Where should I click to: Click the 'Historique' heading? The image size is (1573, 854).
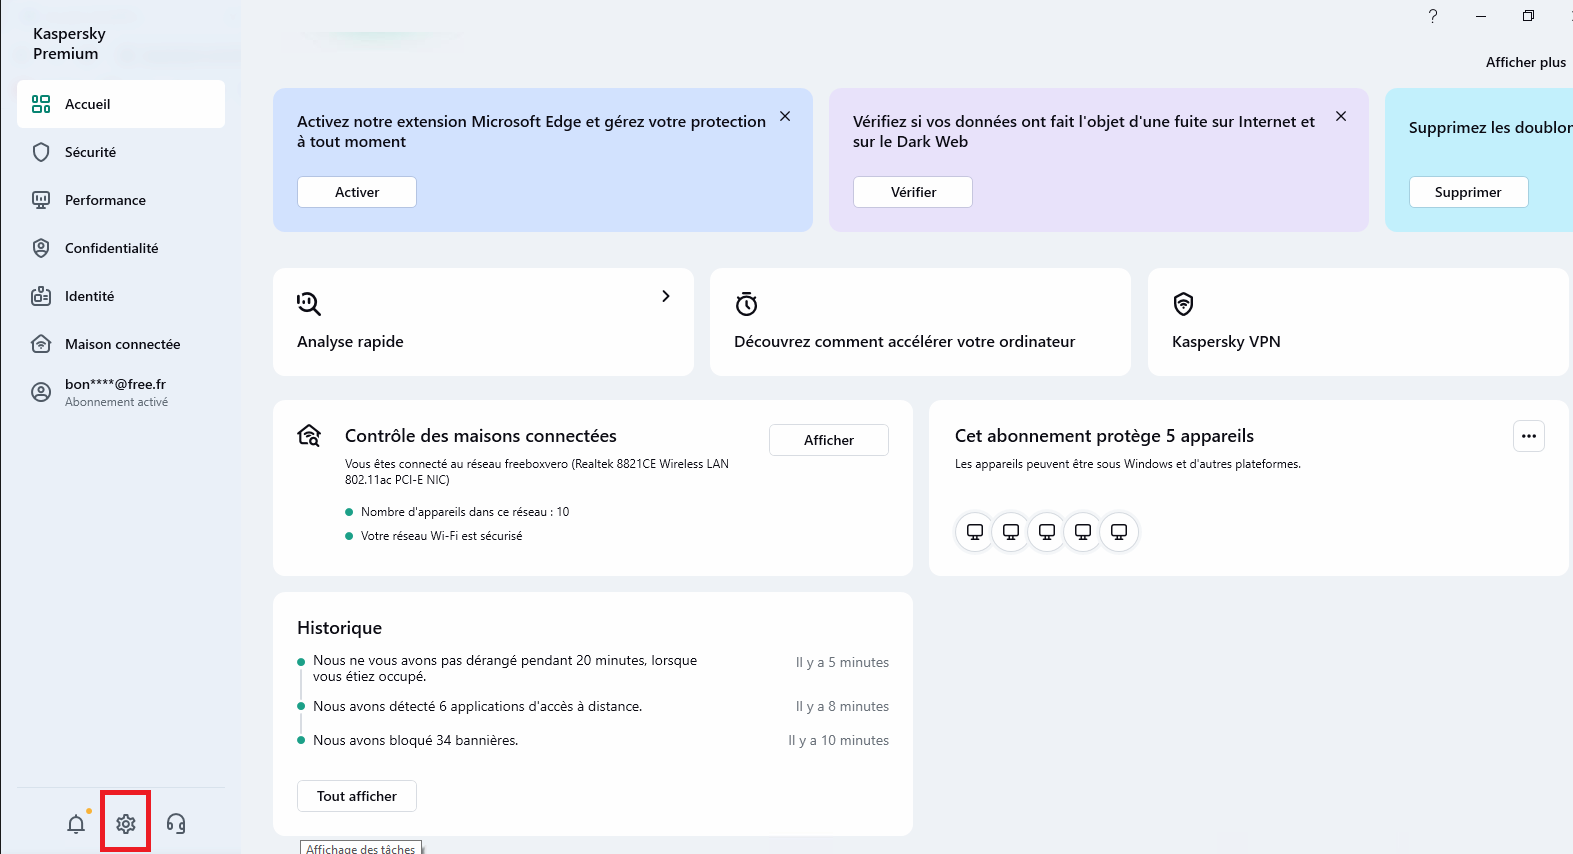(339, 628)
